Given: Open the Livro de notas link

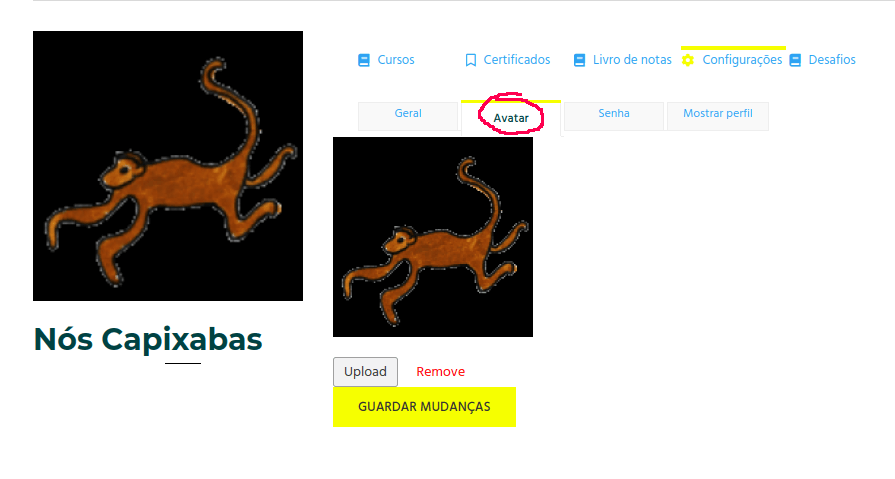Looking at the screenshot, I should pos(632,60).
